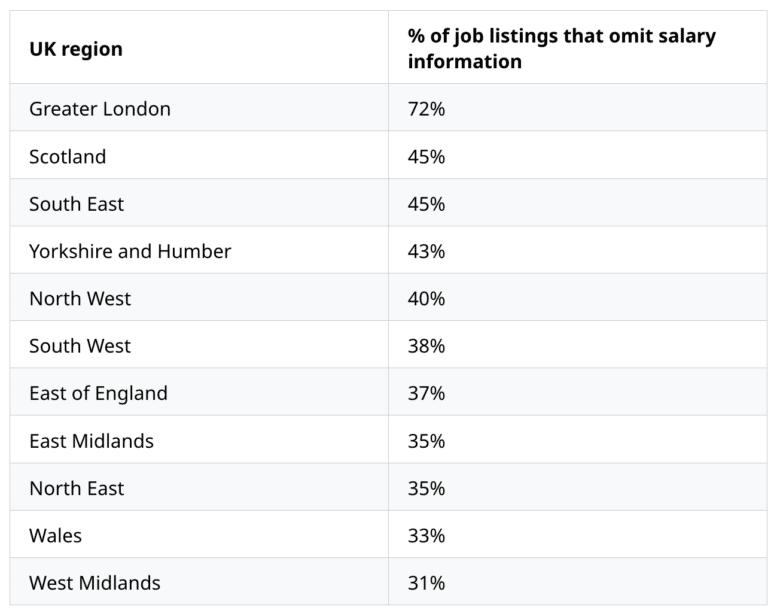Click the 43% value in the table
The width and height of the screenshot is (780, 613).
(x=426, y=252)
